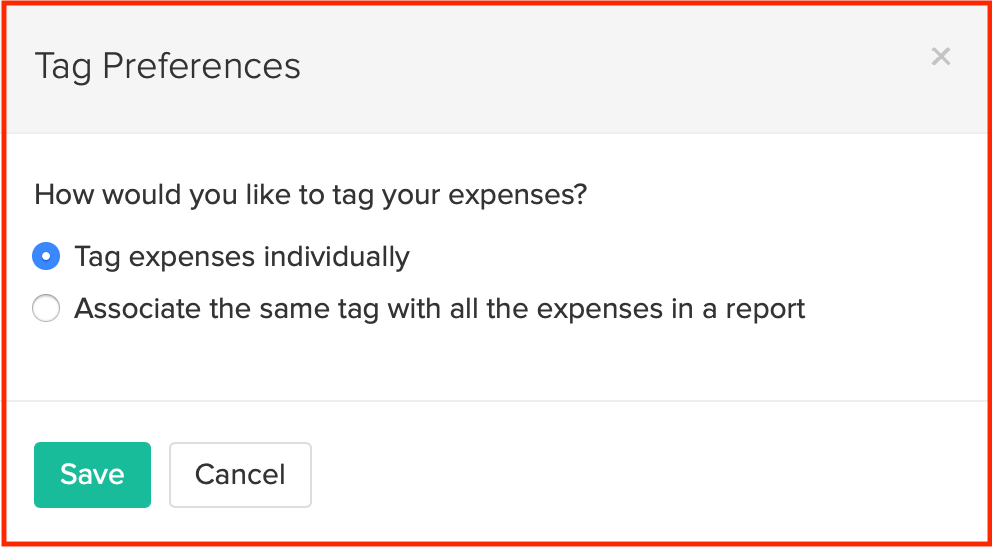Choose the Associate same tag radio button
The height and width of the screenshot is (548, 992).
tap(46, 309)
